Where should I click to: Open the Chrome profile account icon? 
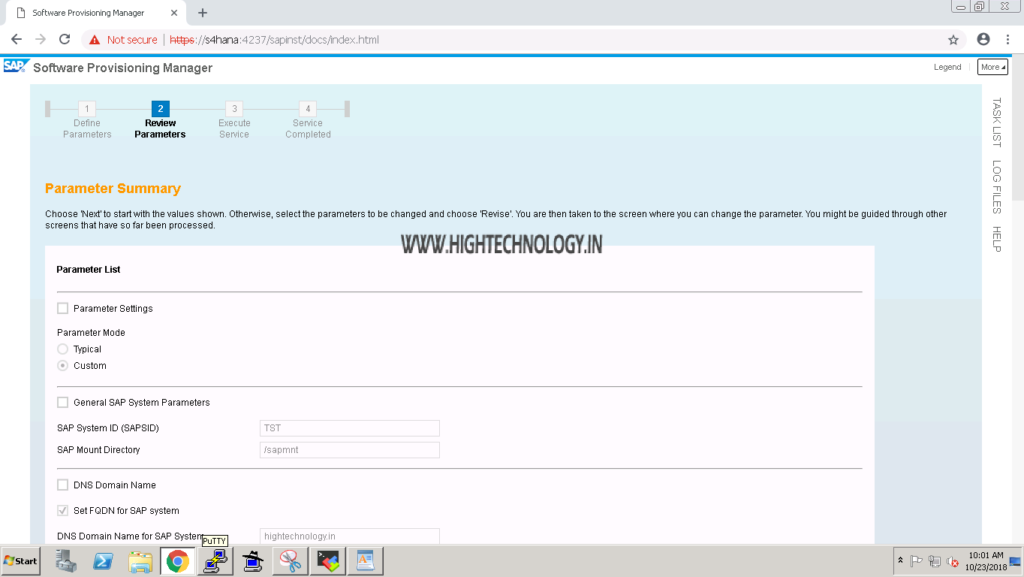pos(983,40)
